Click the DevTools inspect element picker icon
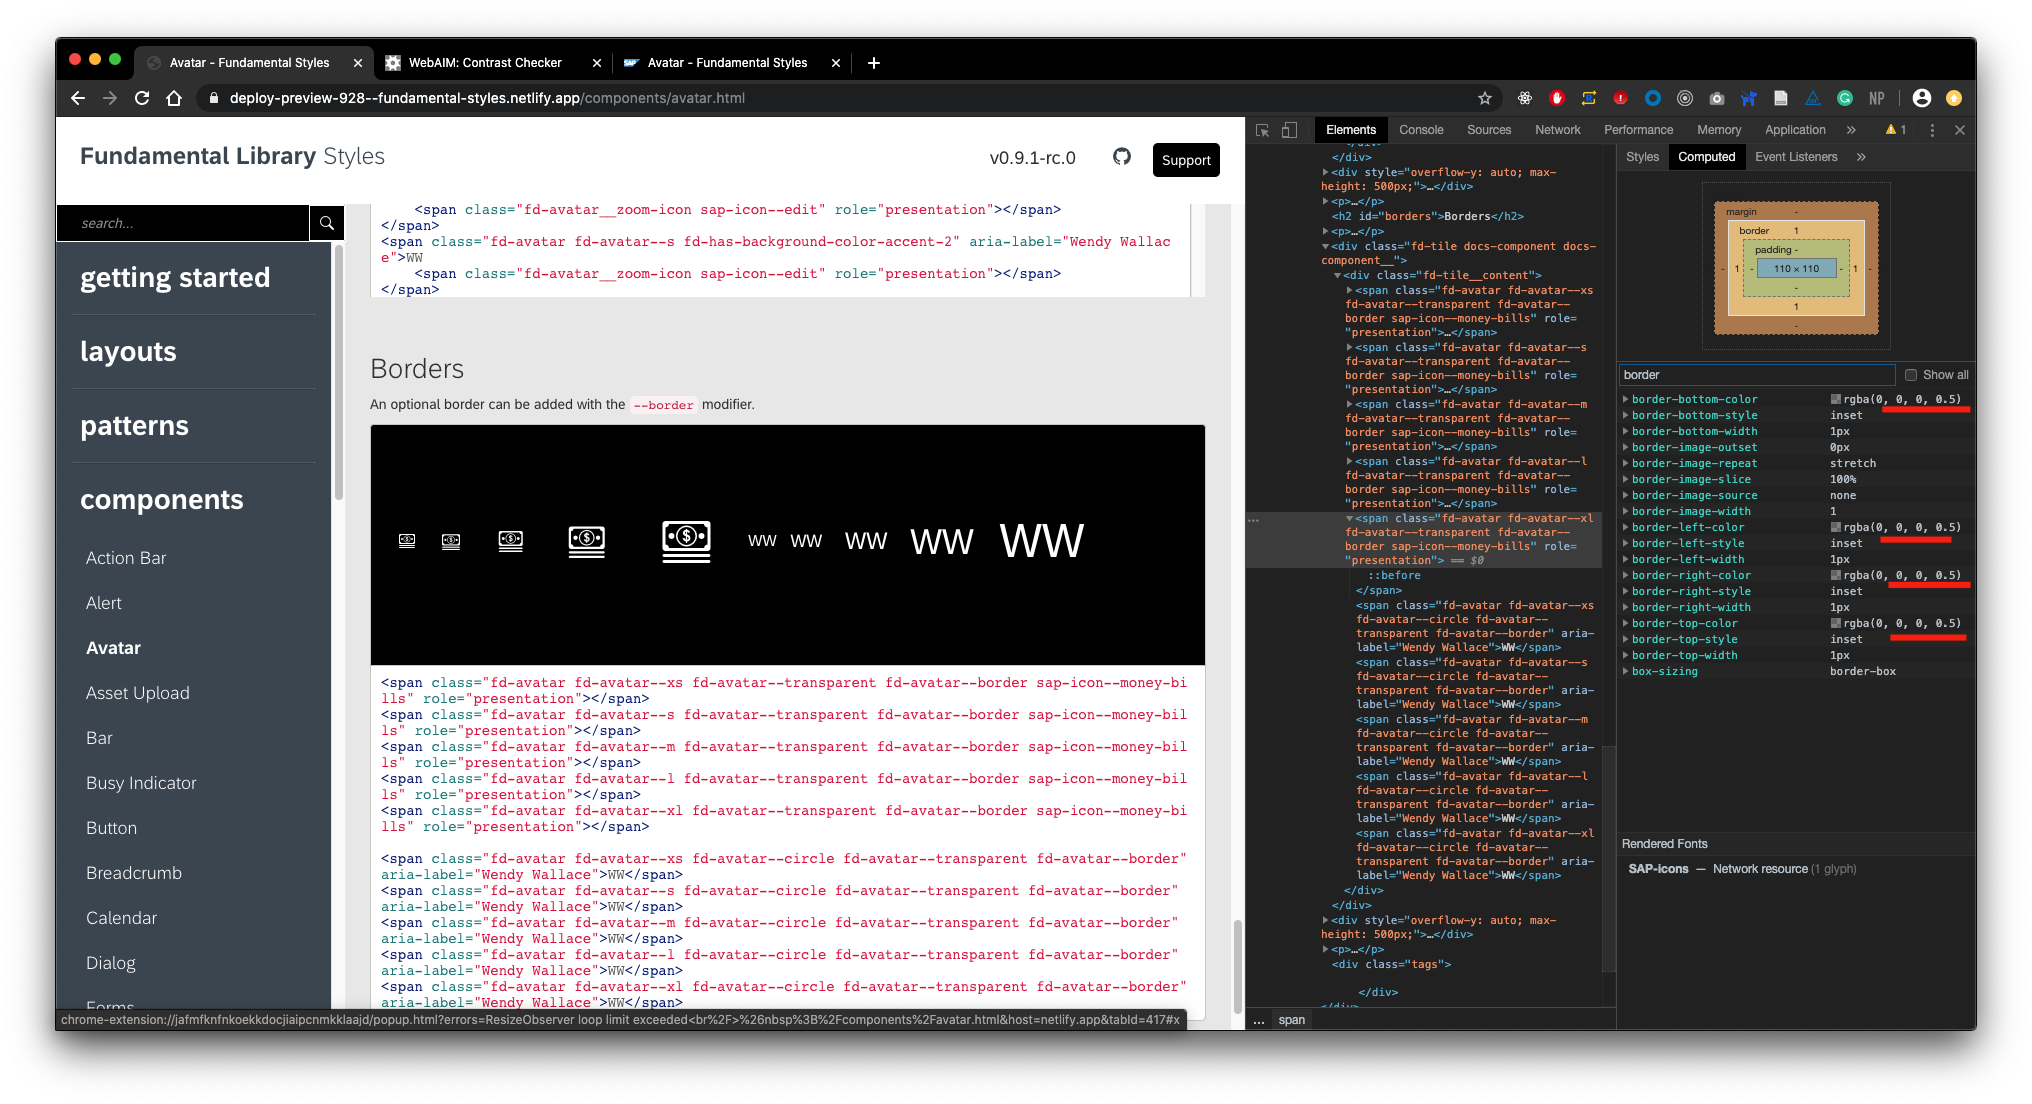The width and height of the screenshot is (2032, 1104). [1263, 130]
